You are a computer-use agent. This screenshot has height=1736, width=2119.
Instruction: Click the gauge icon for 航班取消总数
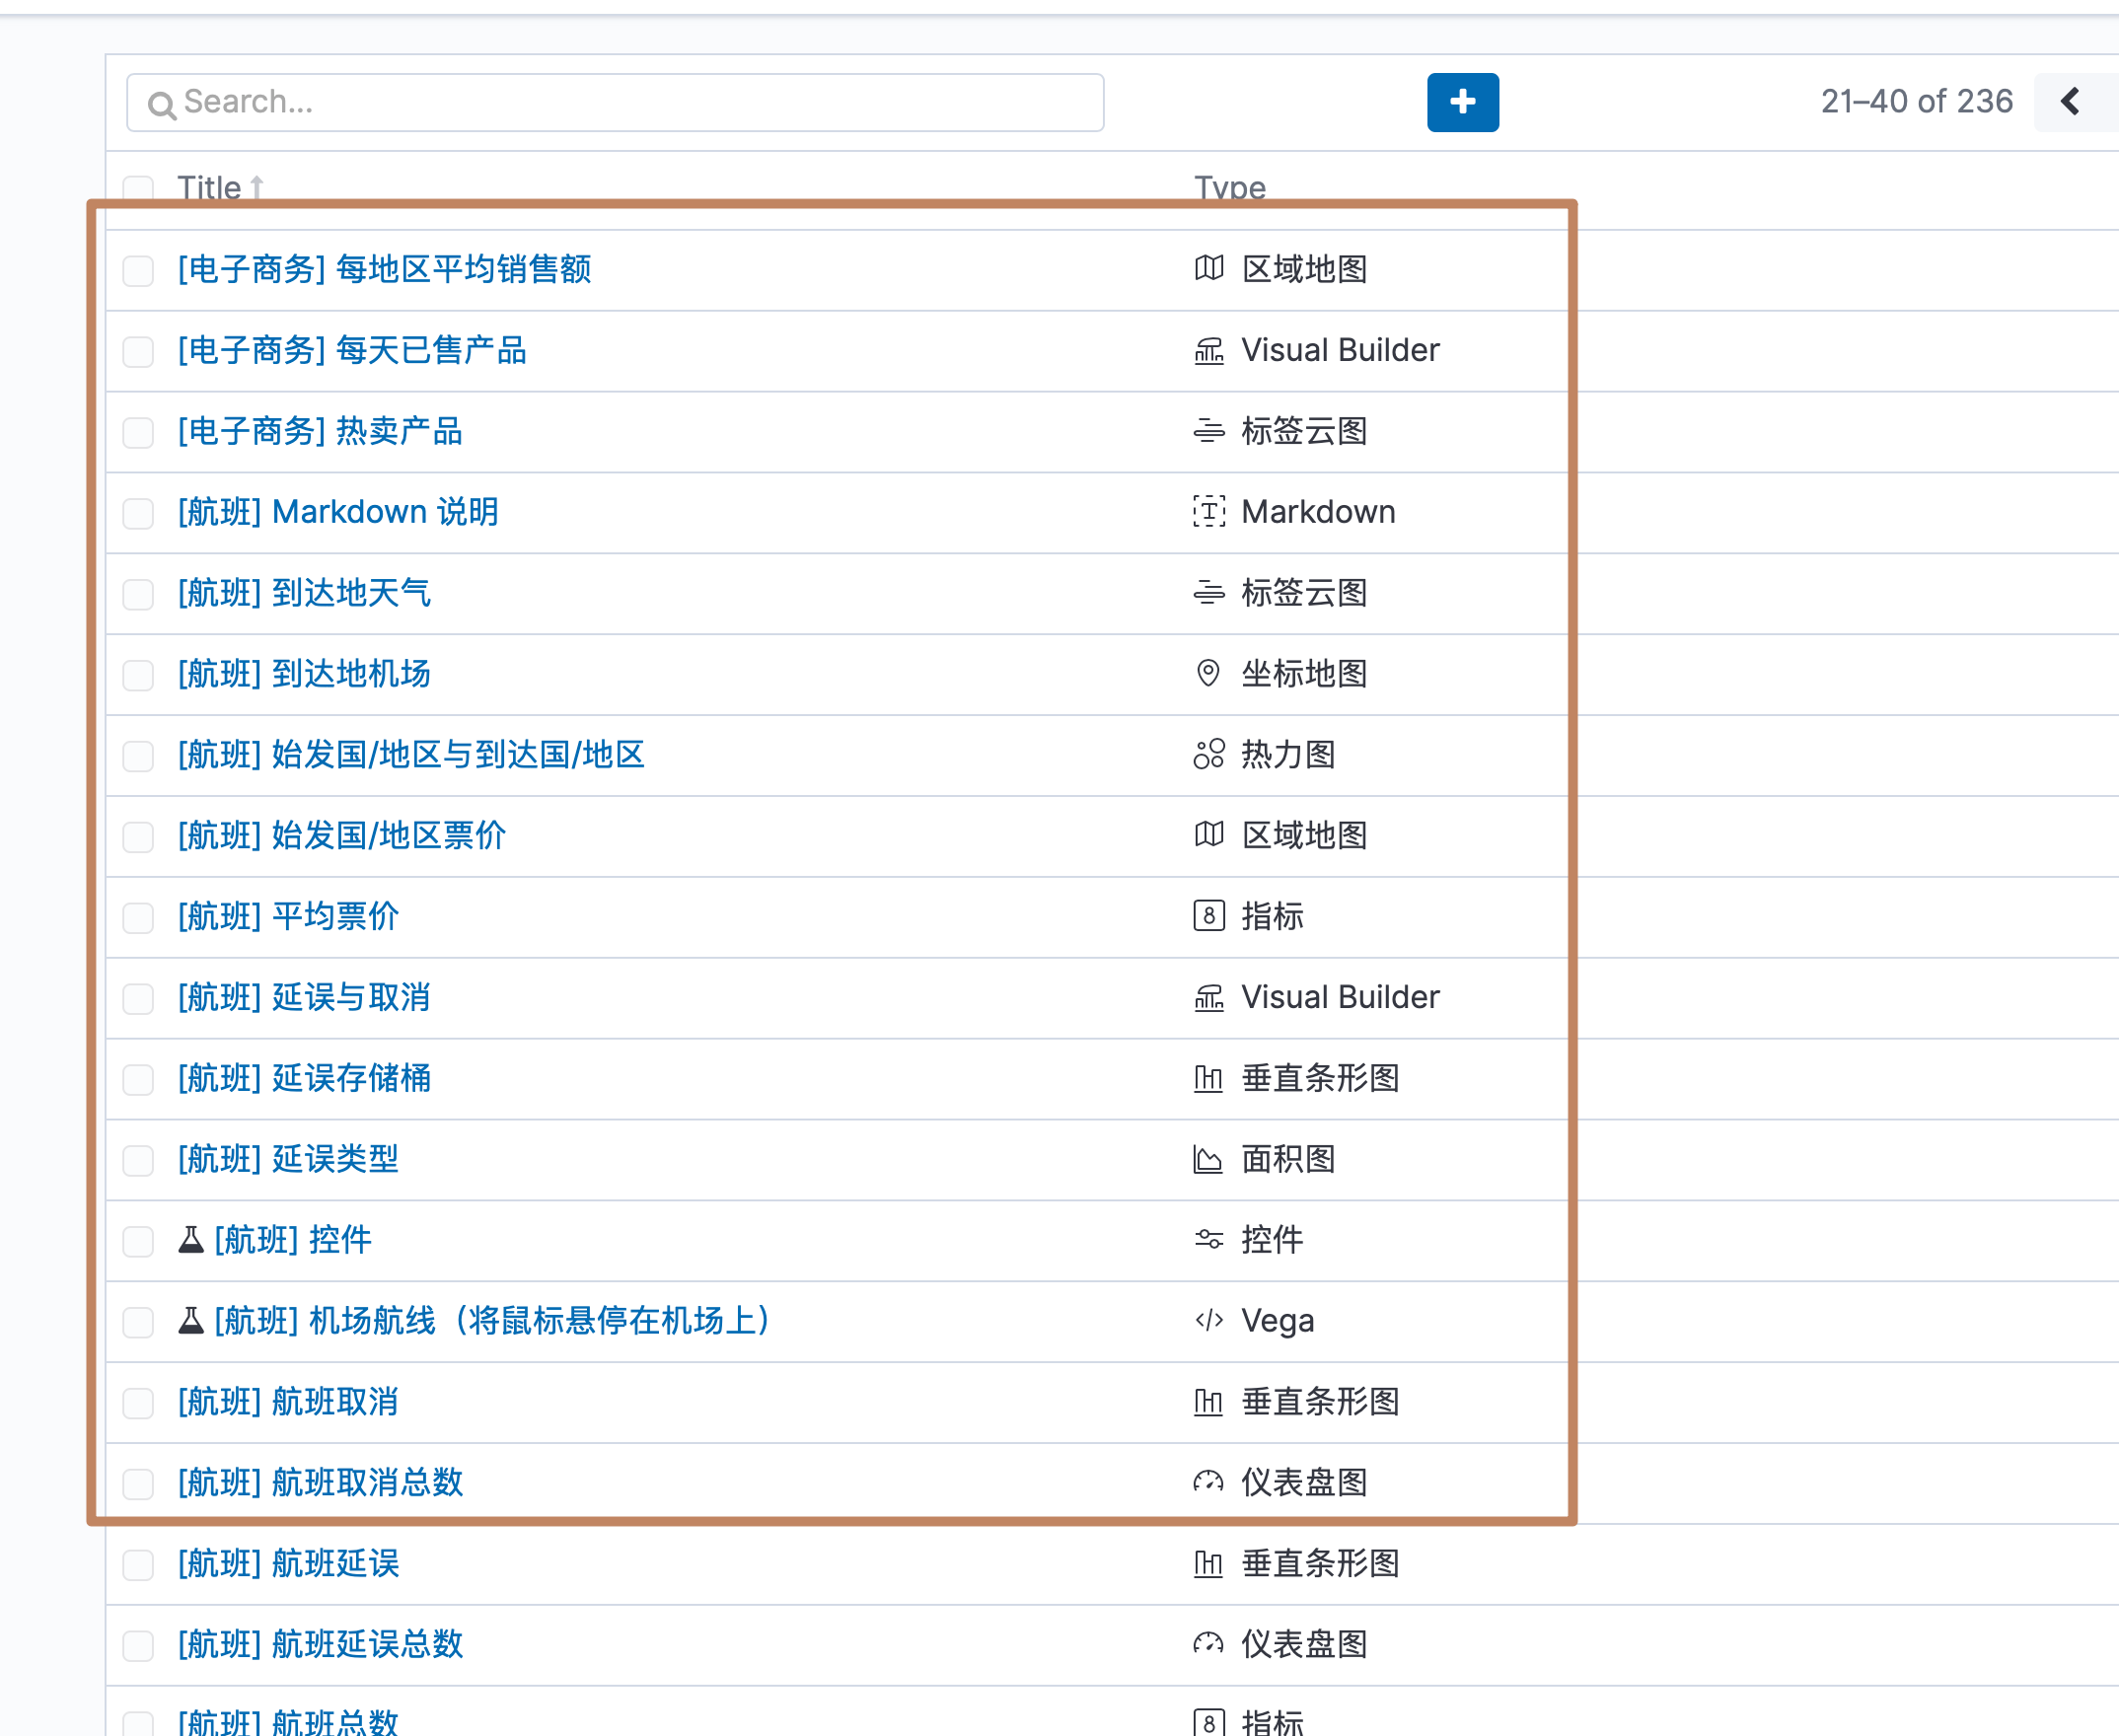tap(1208, 1482)
